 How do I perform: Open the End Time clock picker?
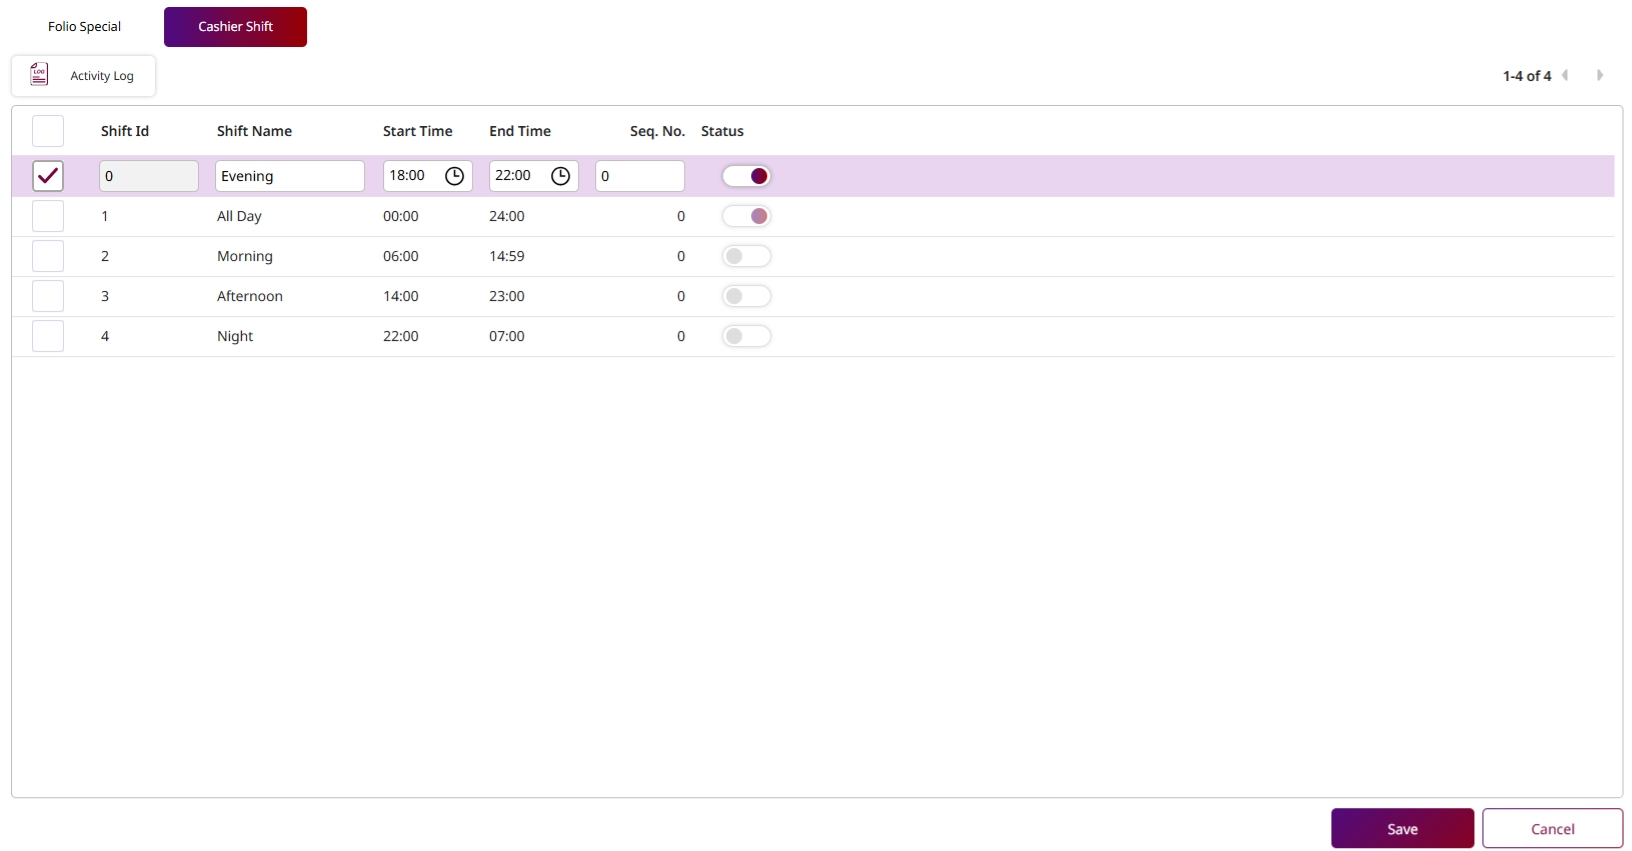[x=560, y=176]
